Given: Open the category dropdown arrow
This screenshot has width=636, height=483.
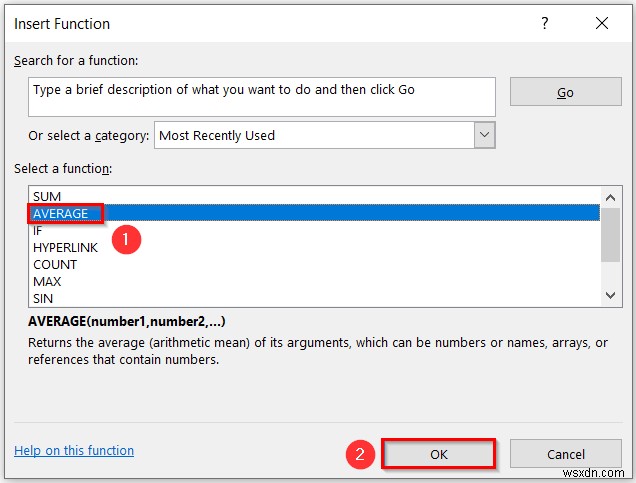Looking at the screenshot, I should [485, 135].
